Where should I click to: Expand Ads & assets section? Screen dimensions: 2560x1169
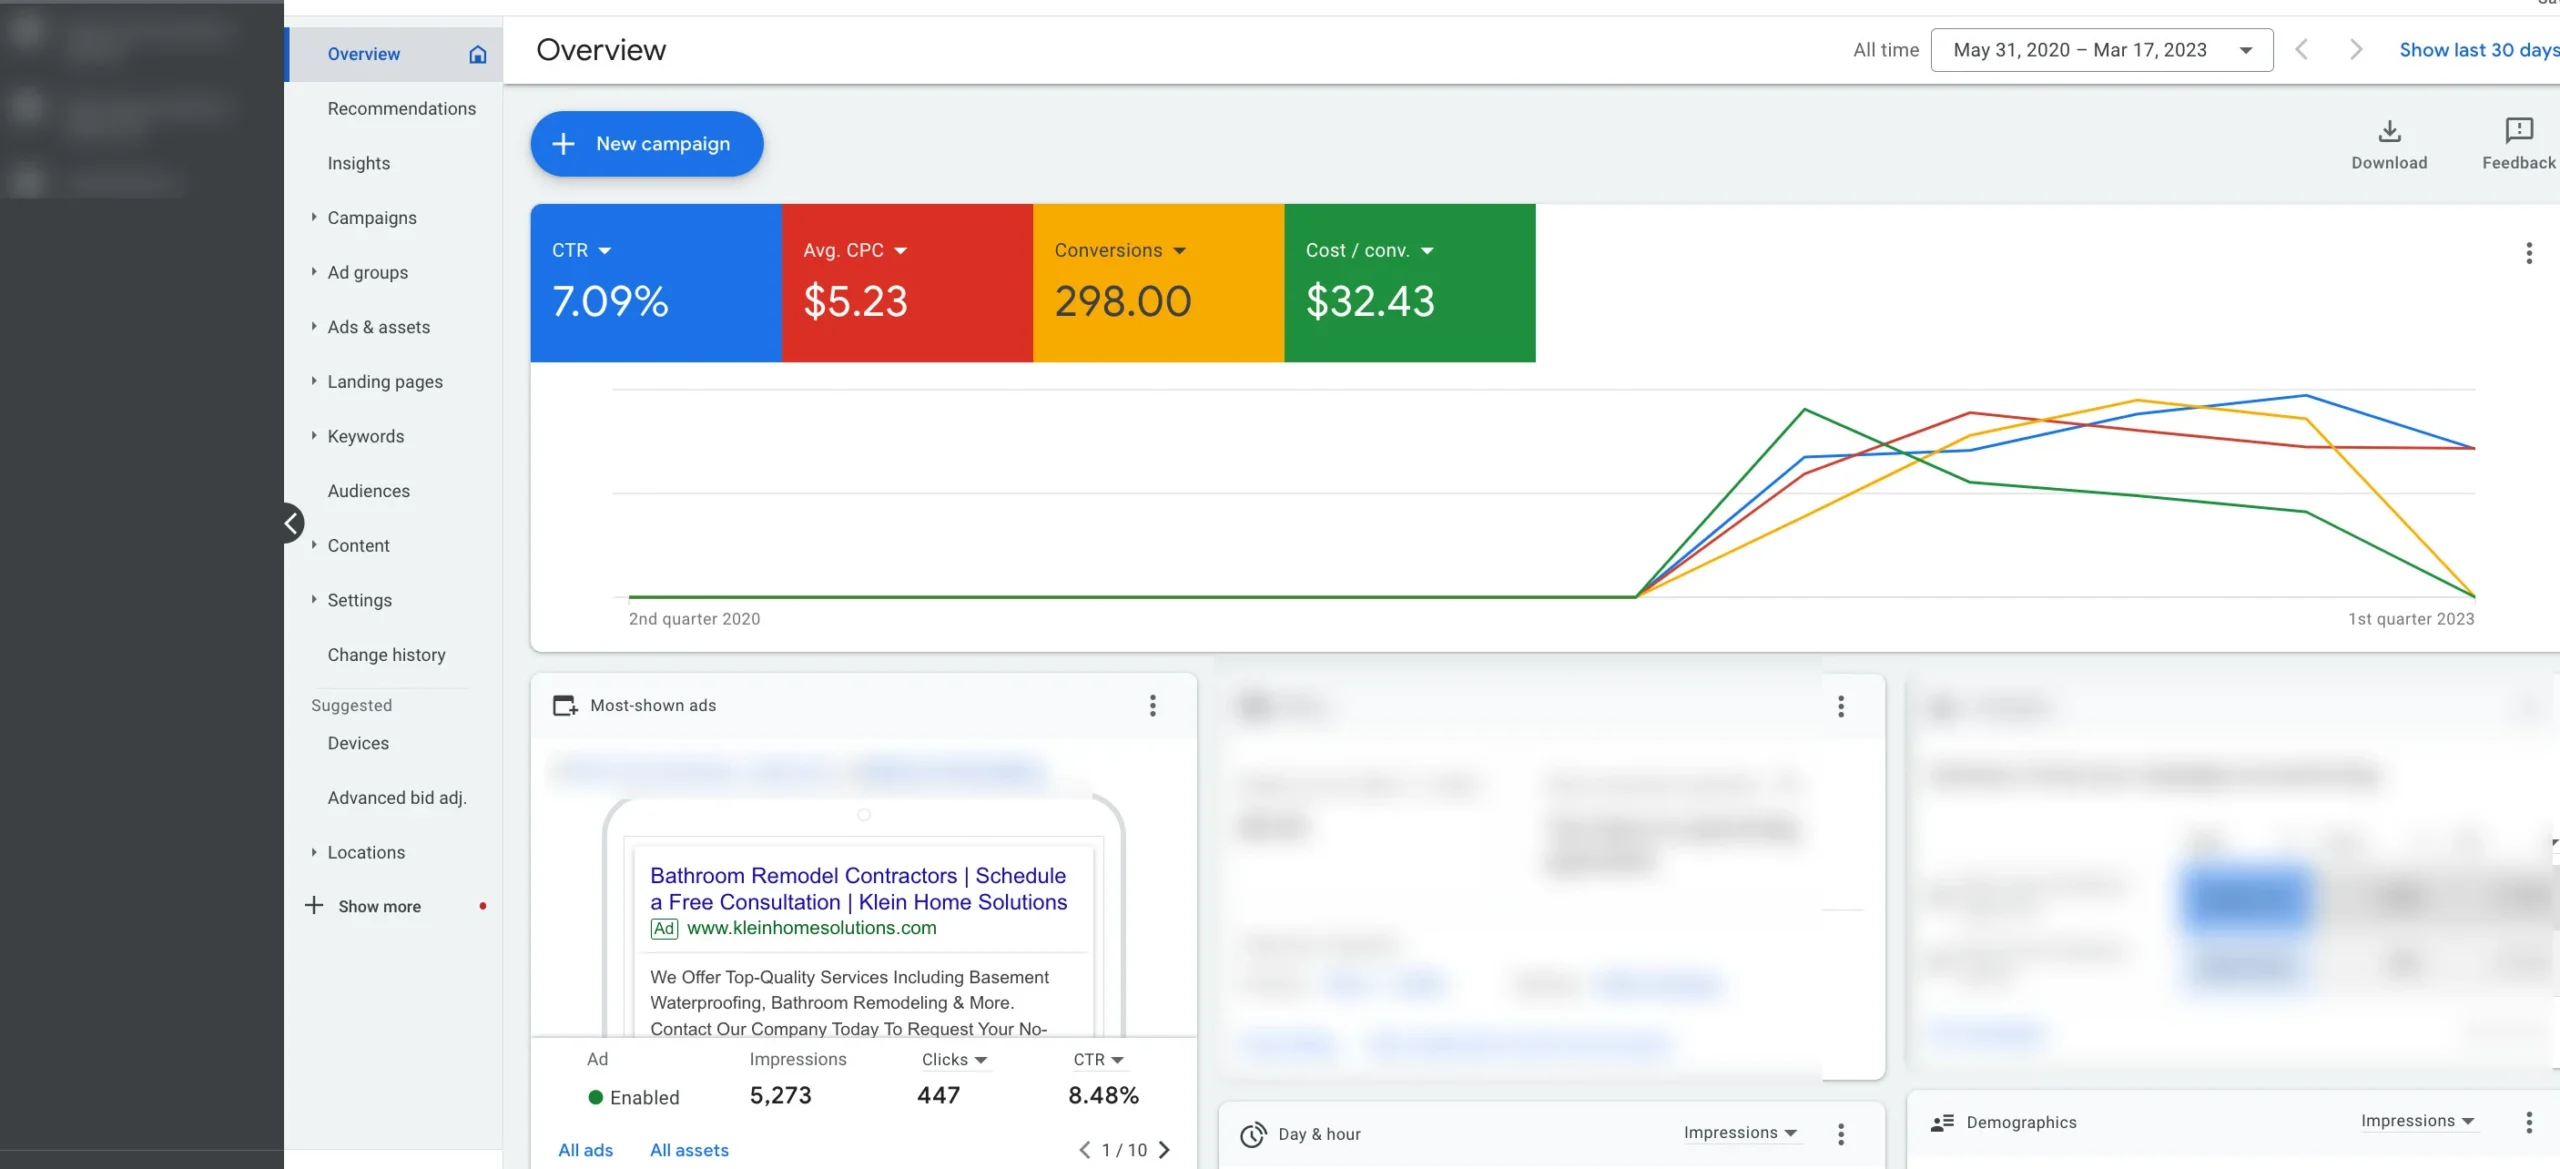(314, 326)
